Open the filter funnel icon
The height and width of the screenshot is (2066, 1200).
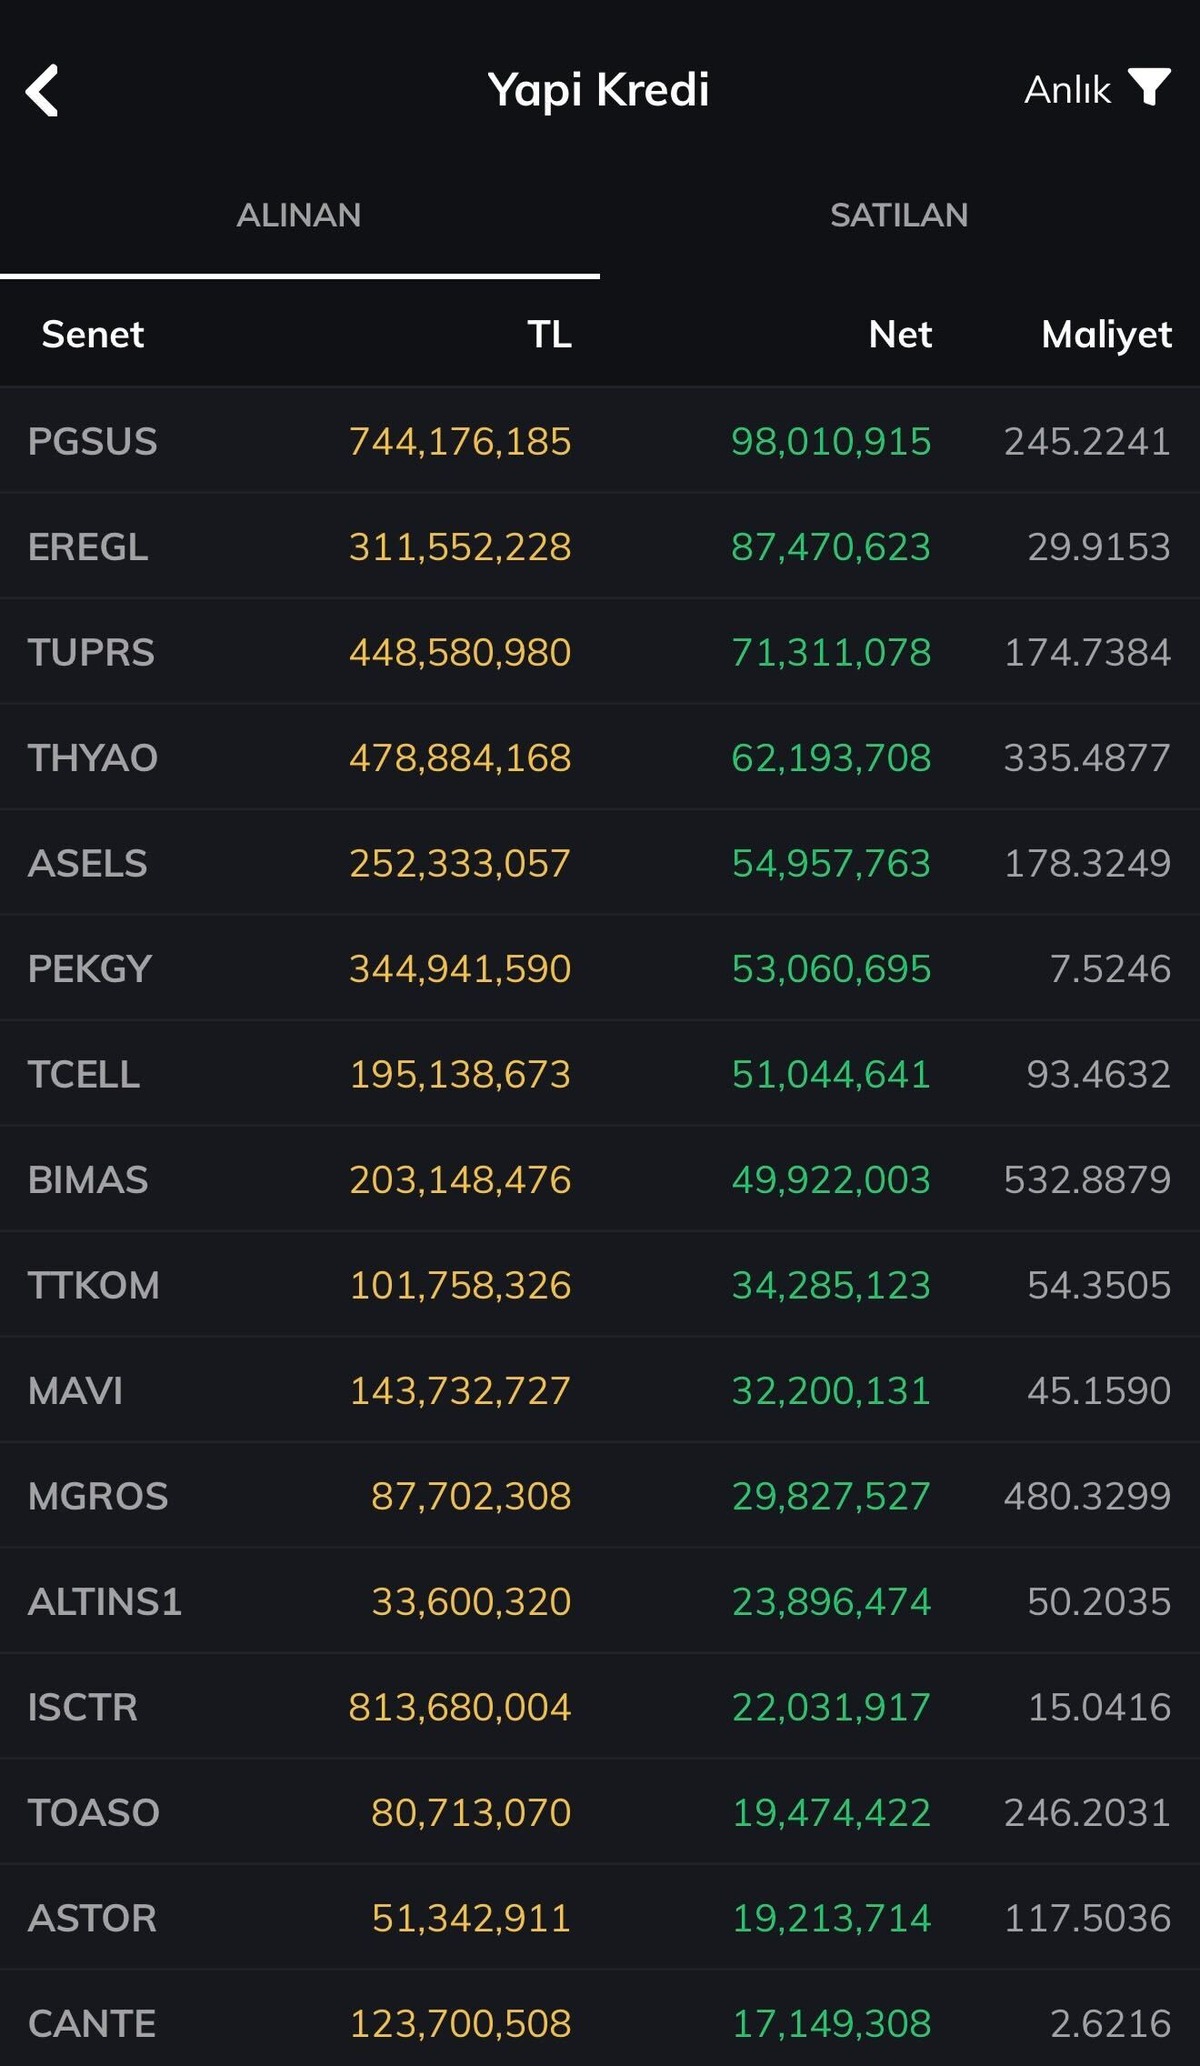click(1150, 87)
